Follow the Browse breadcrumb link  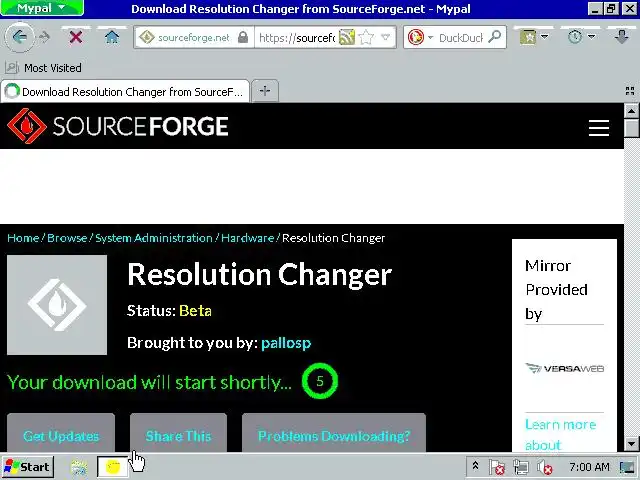67,238
